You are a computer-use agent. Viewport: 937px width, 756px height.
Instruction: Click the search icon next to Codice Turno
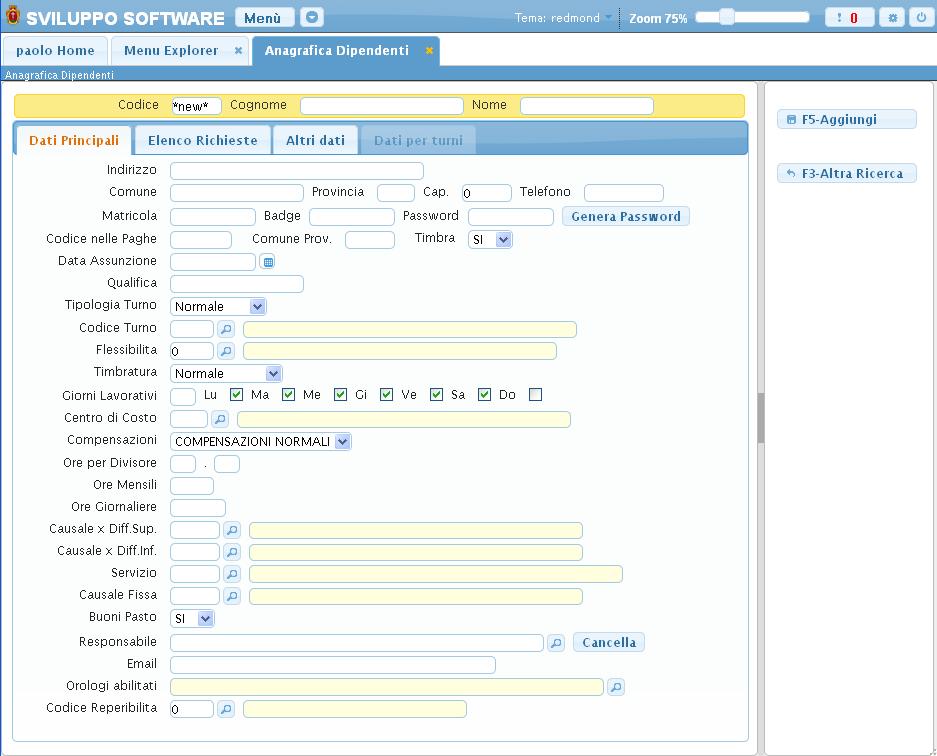point(227,329)
